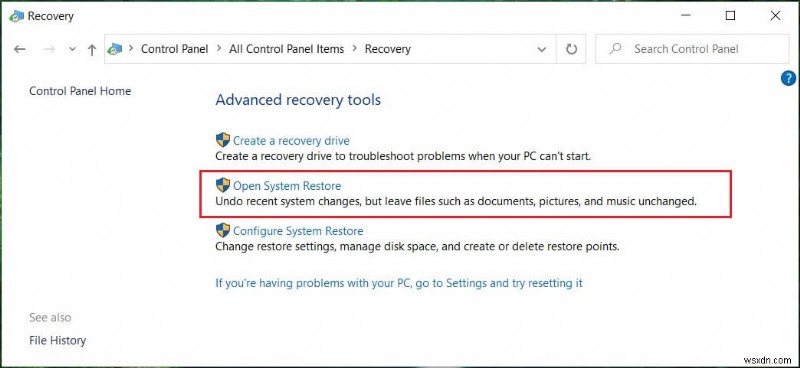The image size is (800, 368).
Task: Select All Control Panel Items in the breadcrumb
Action: coord(286,49)
